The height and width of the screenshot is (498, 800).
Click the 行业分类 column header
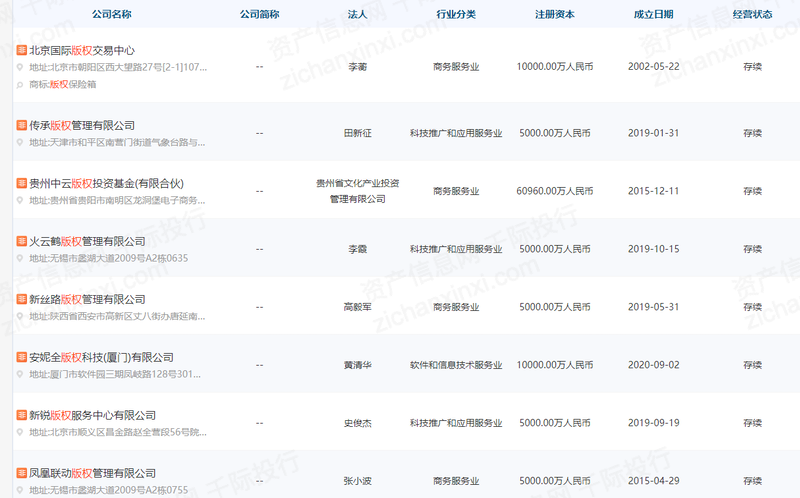point(456,14)
